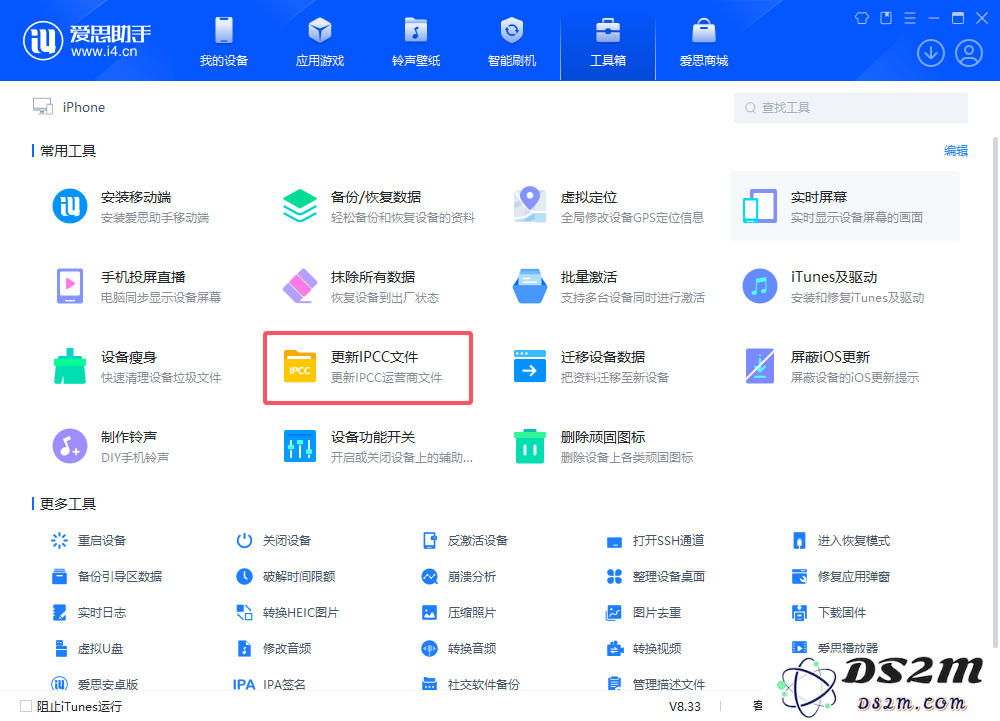This screenshot has width=1000, height=721.
Task: Open the 我的设备 tab
Action: point(223,42)
